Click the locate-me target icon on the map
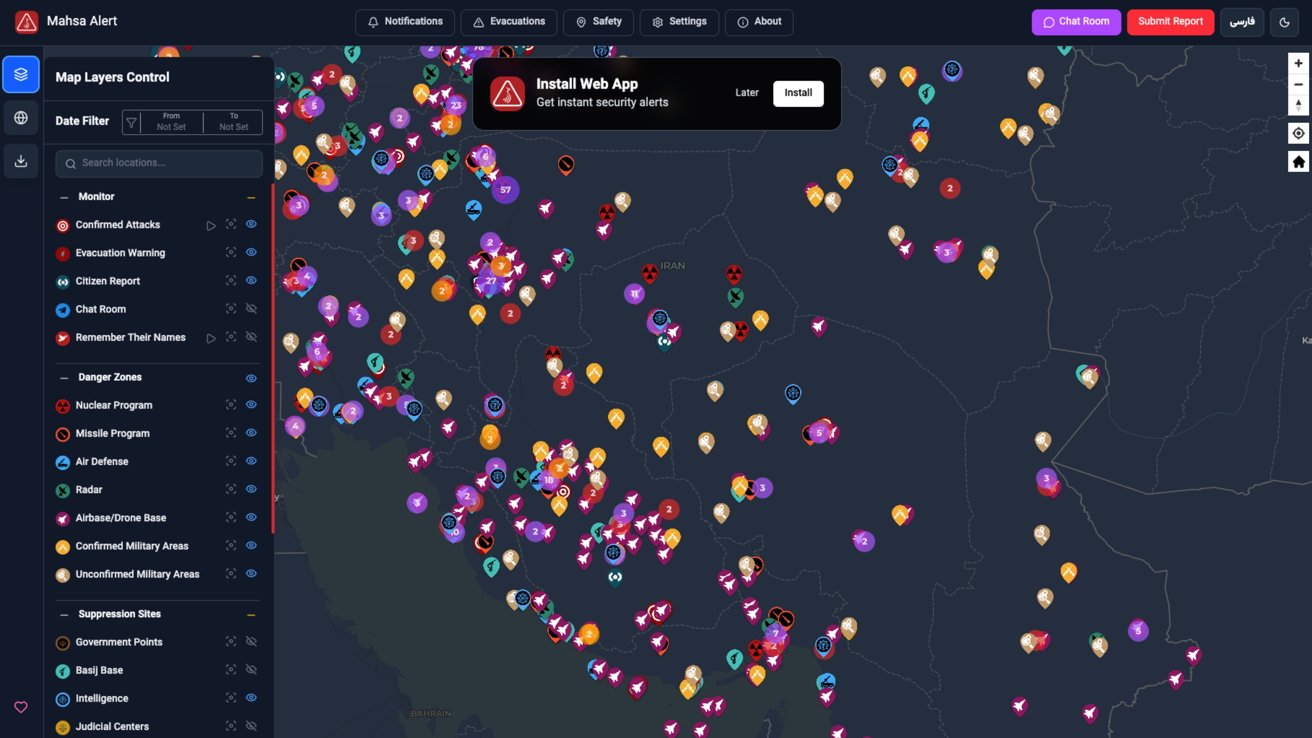The width and height of the screenshot is (1312, 738). (x=1297, y=132)
